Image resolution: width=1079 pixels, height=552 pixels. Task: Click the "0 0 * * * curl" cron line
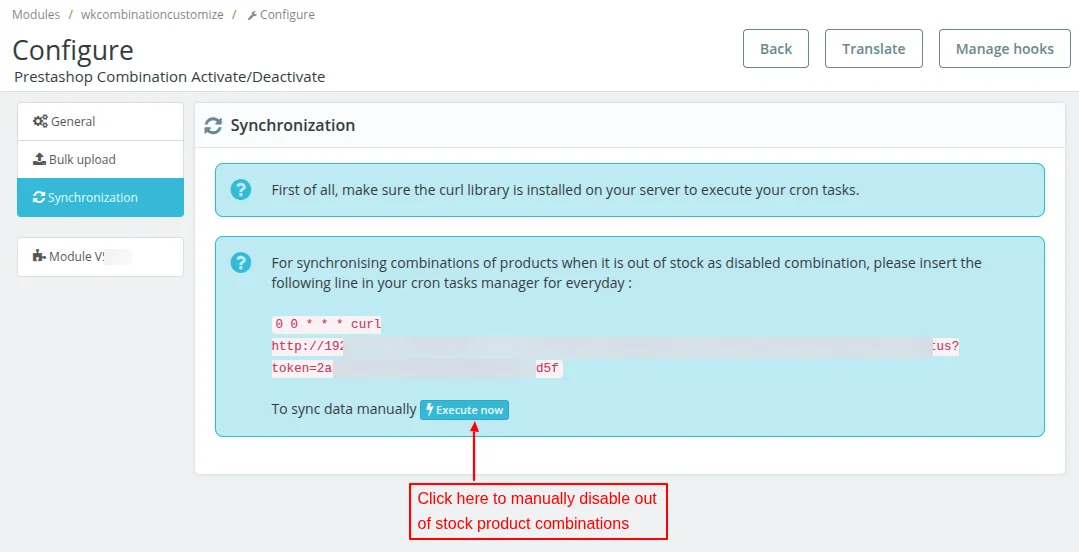[328, 324]
